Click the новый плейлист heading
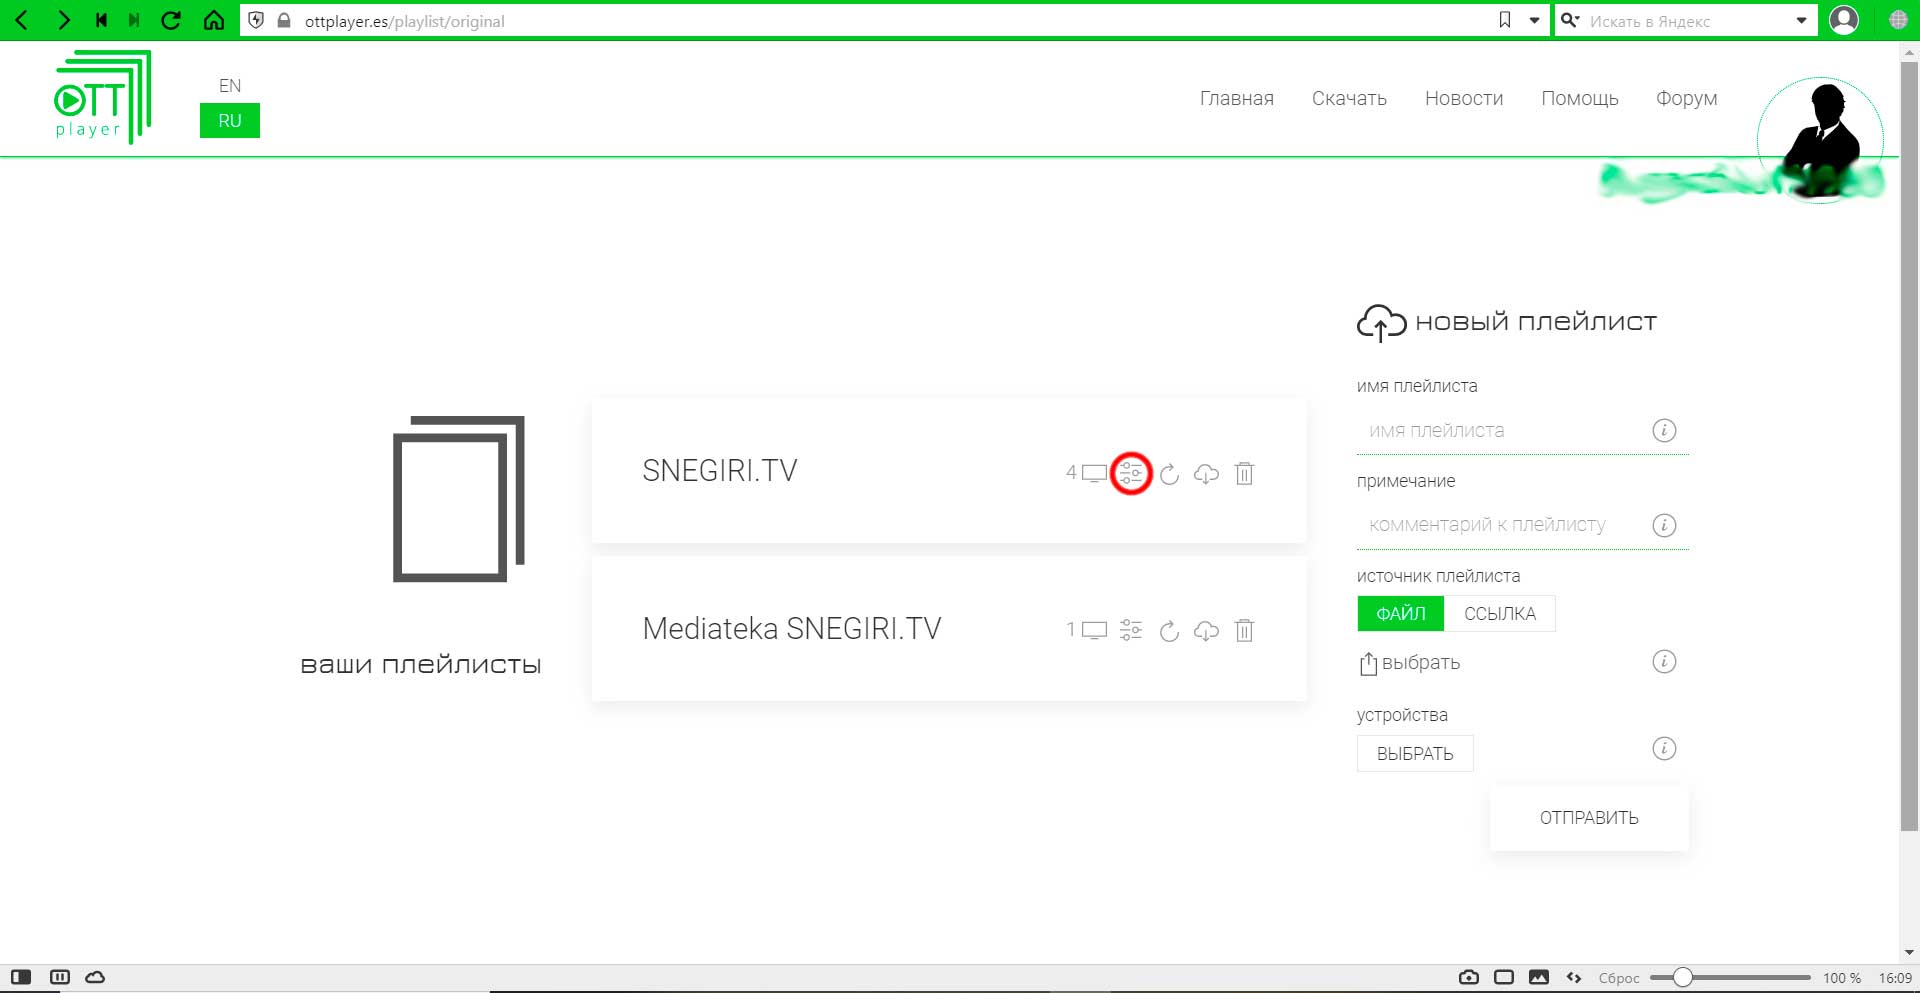 click(1535, 322)
